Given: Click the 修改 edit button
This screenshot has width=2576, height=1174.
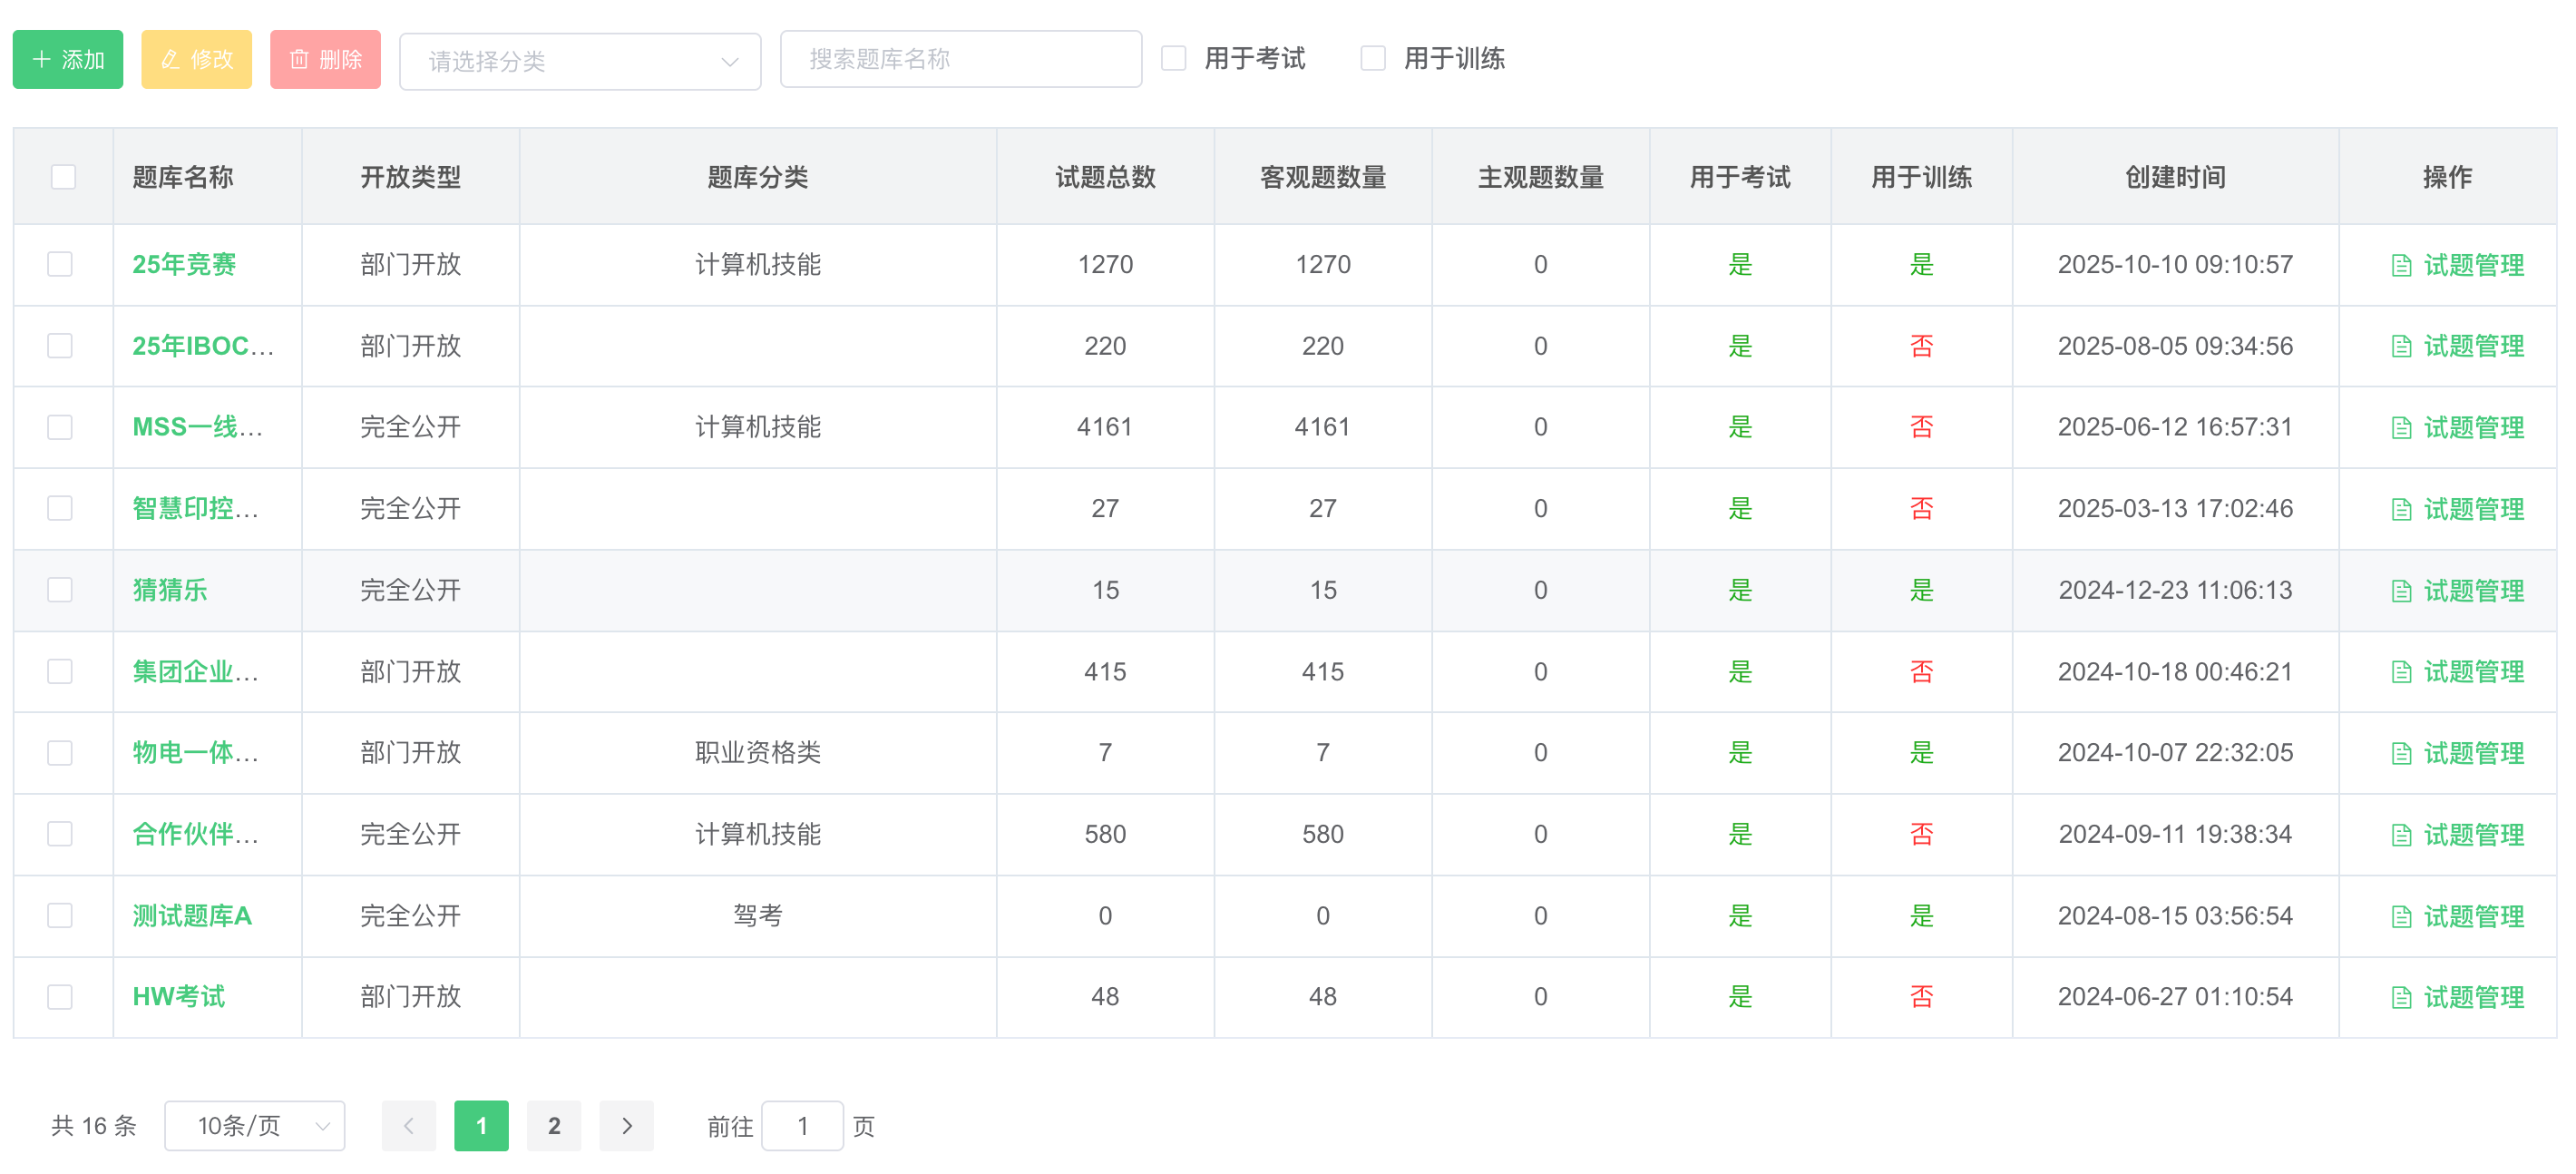Looking at the screenshot, I should pos(197,60).
